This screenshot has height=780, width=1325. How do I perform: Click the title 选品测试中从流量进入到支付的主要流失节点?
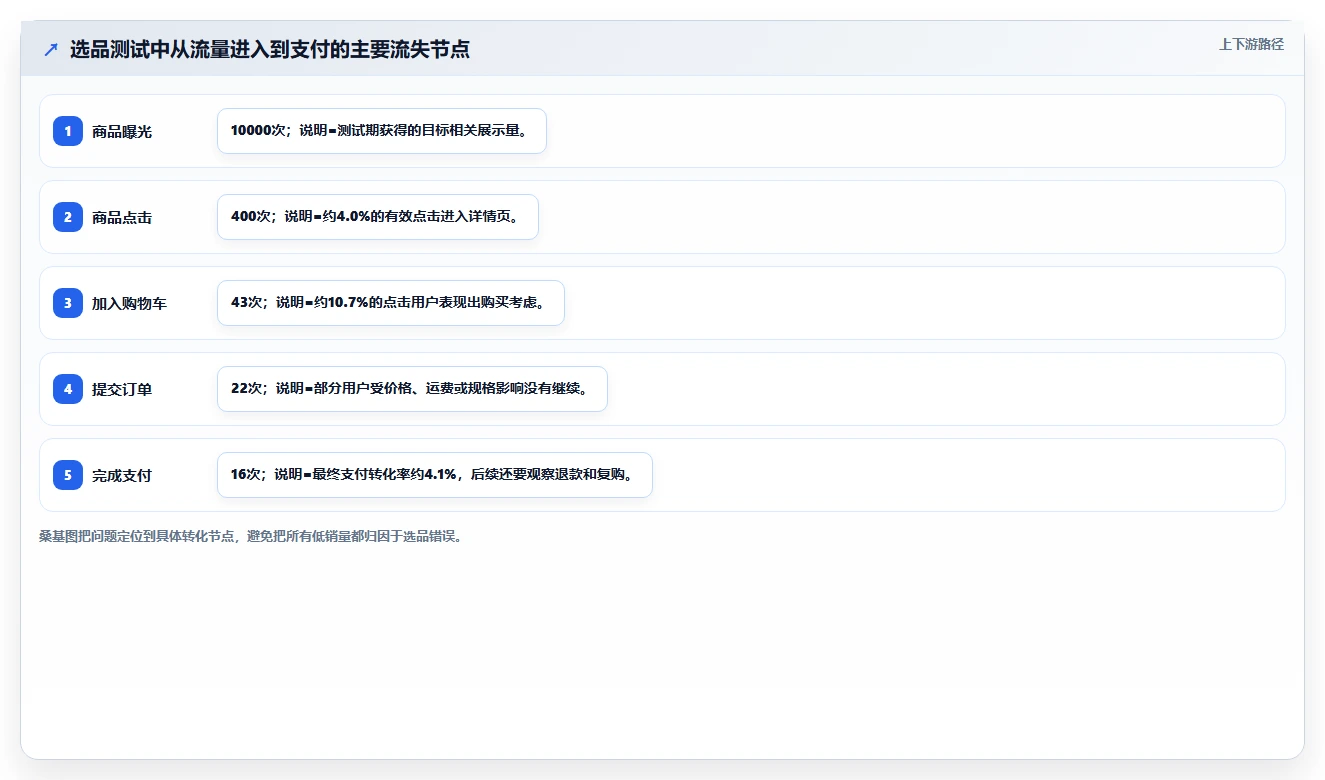pos(270,49)
